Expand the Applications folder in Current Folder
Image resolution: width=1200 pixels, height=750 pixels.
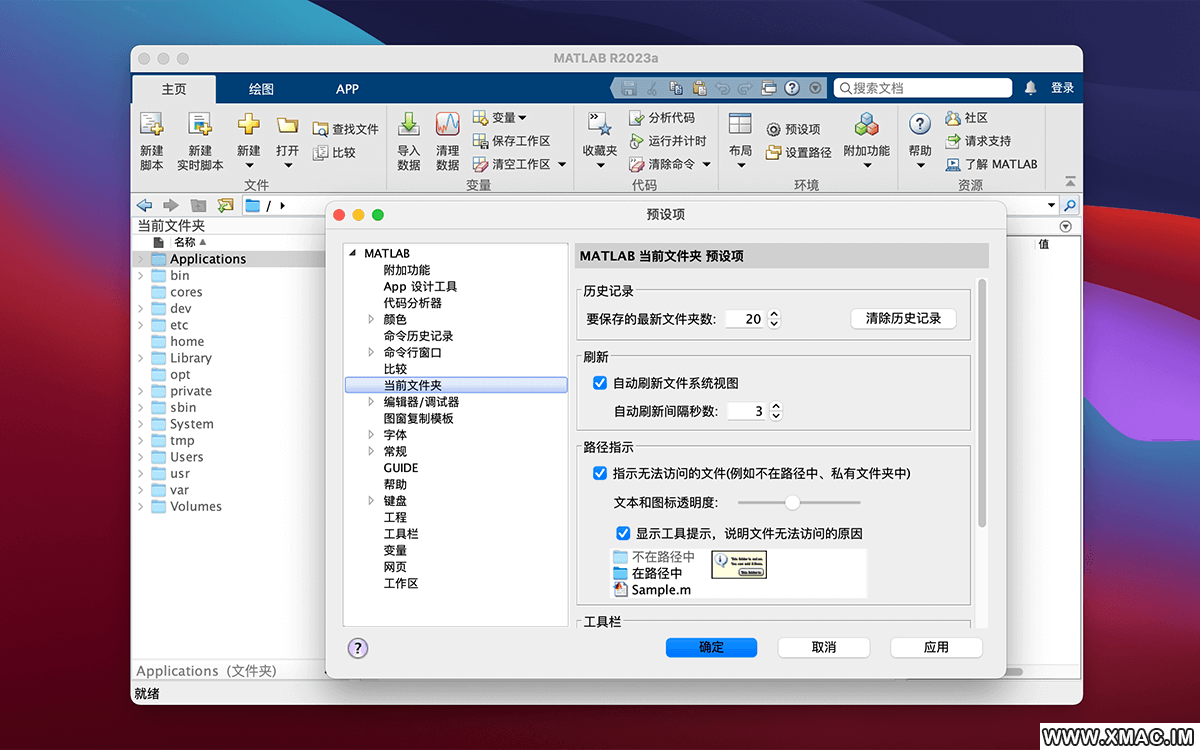point(140,259)
